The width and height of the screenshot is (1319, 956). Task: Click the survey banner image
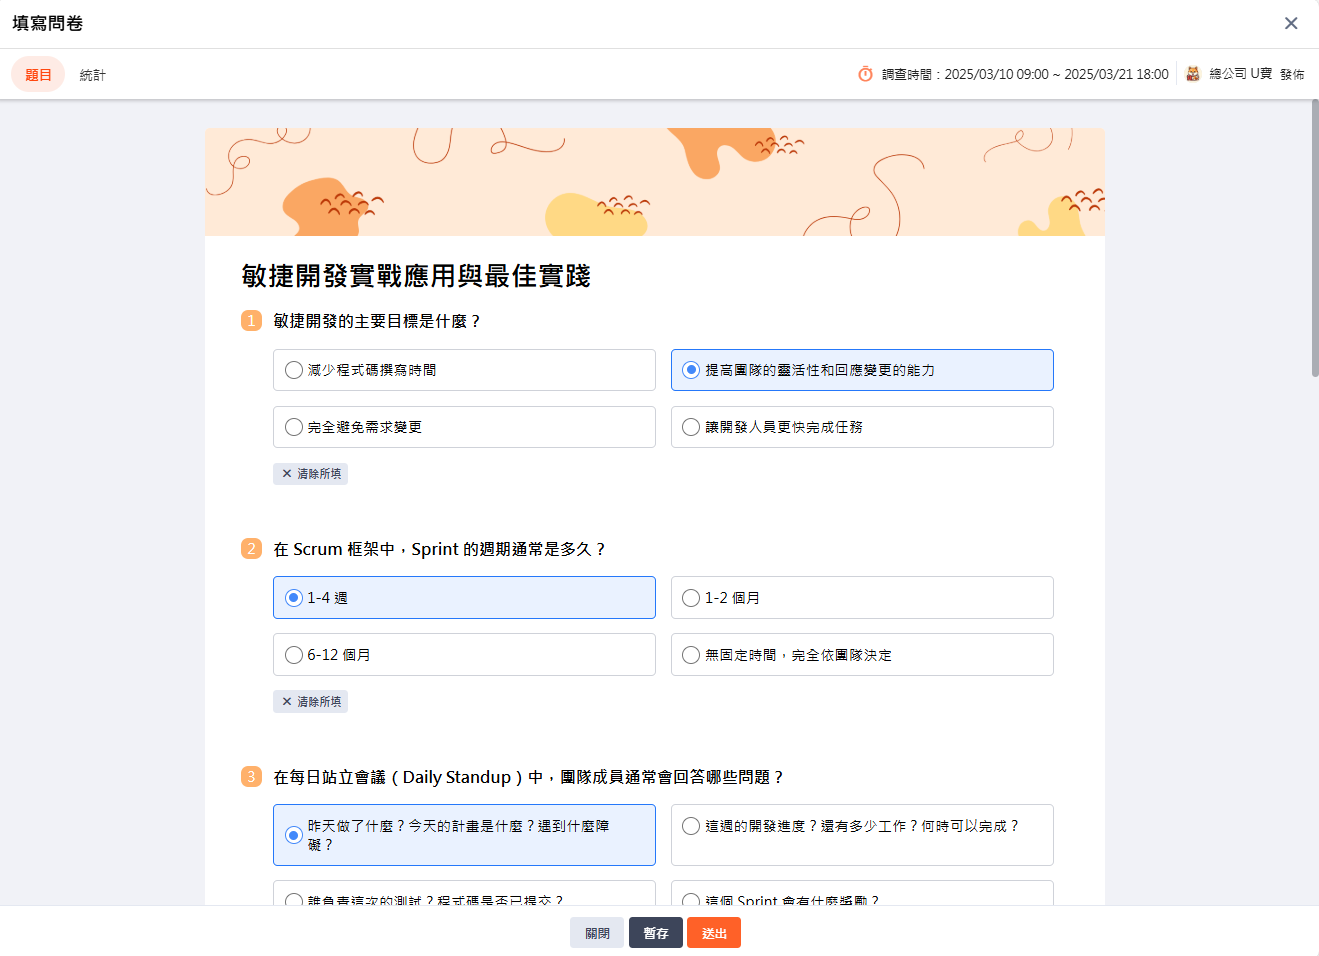tap(655, 182)
